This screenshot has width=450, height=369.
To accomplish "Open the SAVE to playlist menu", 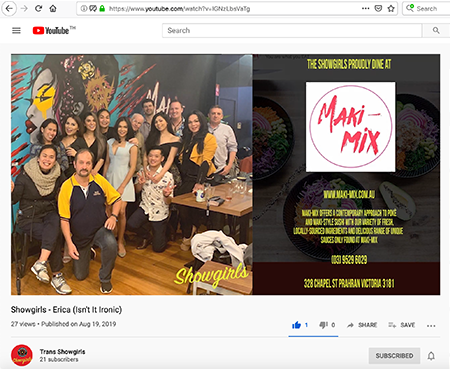I will (x=402, y=325).
